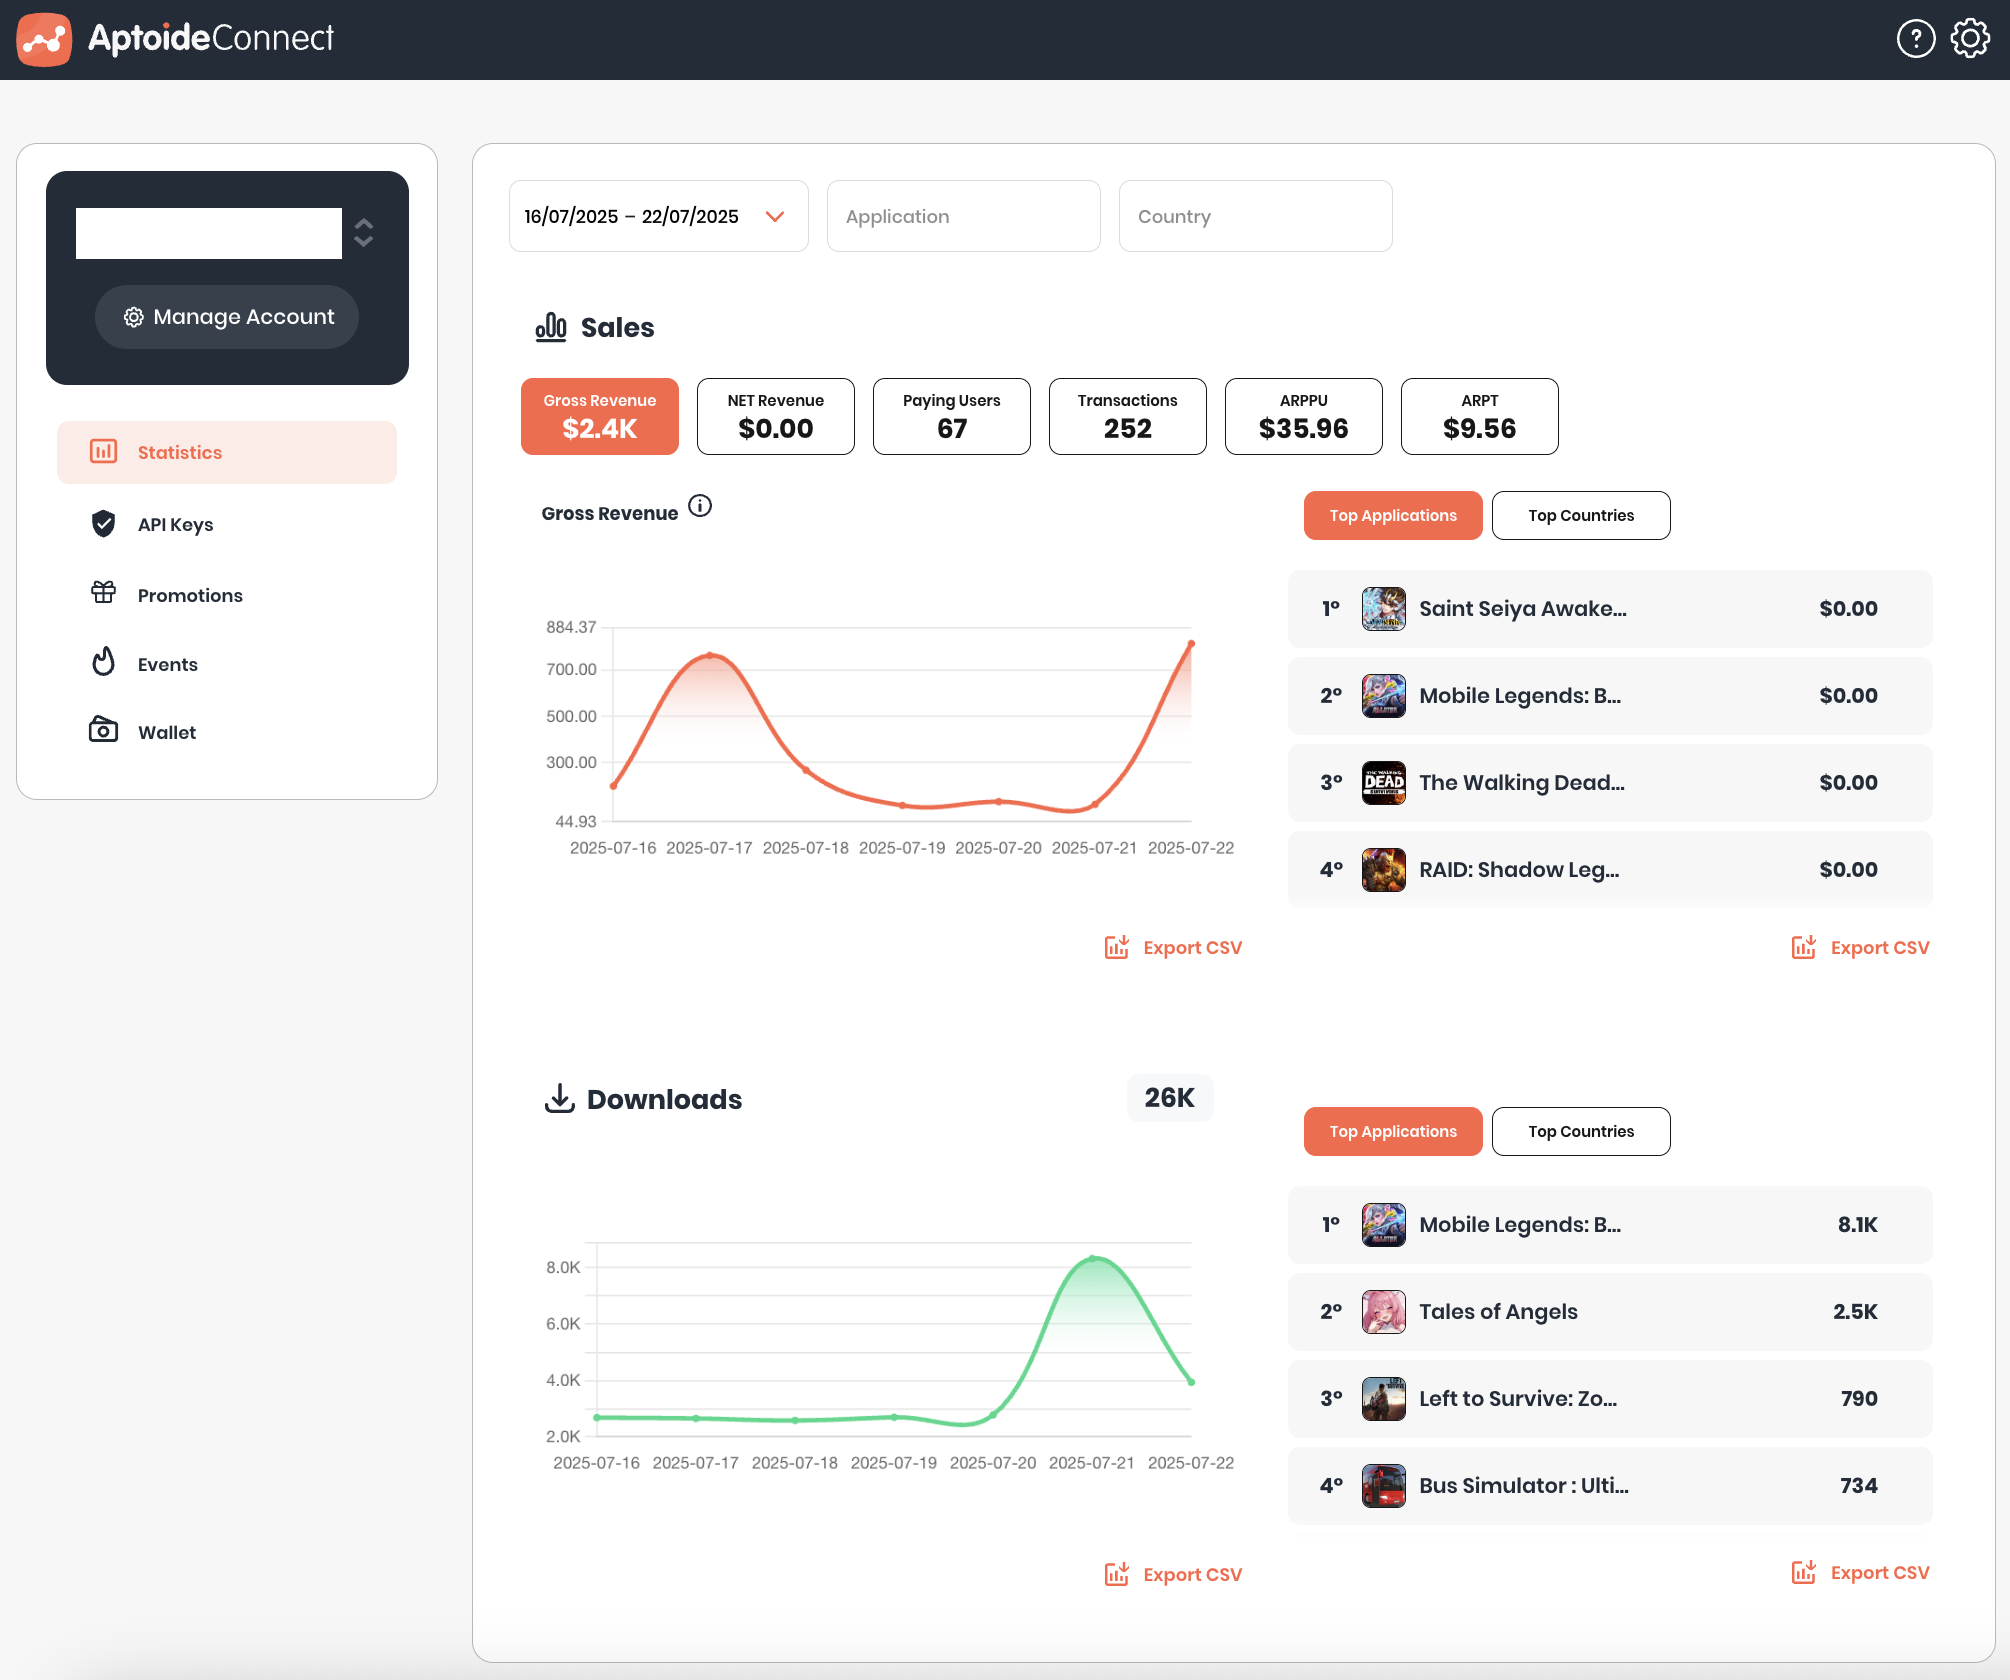
Task: Click the gear icon inside Manage Account
Action: (134, 317)
